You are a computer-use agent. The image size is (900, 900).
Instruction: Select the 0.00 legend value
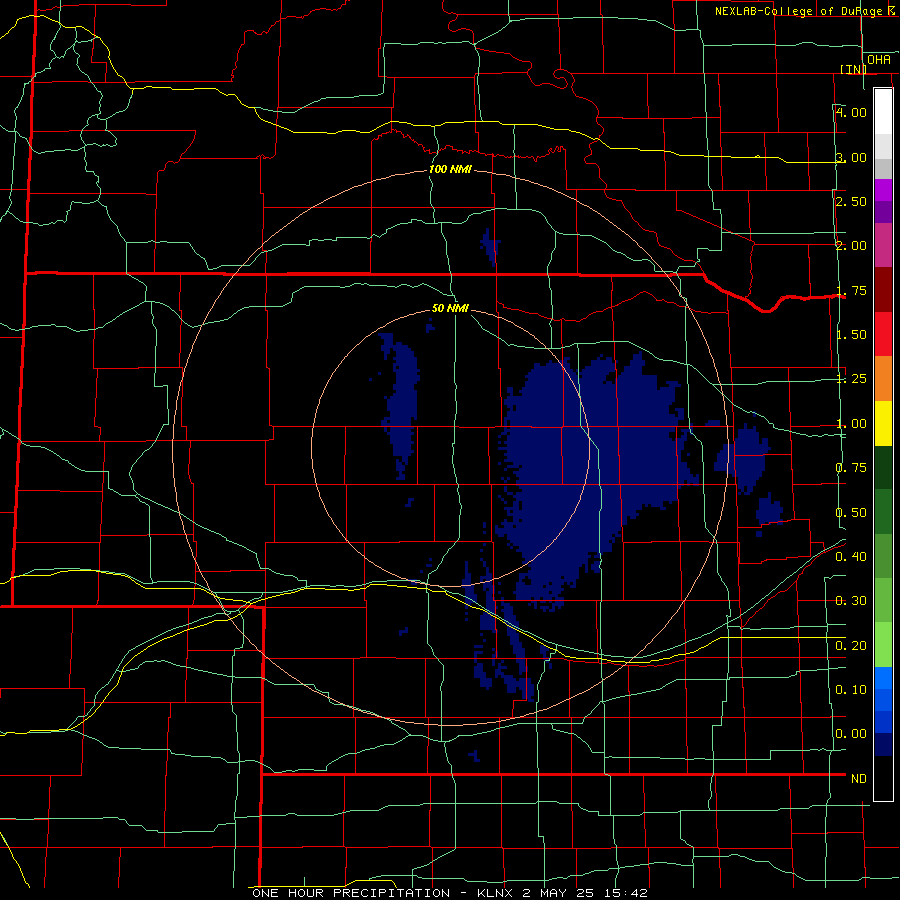click(x=851, y=734)
